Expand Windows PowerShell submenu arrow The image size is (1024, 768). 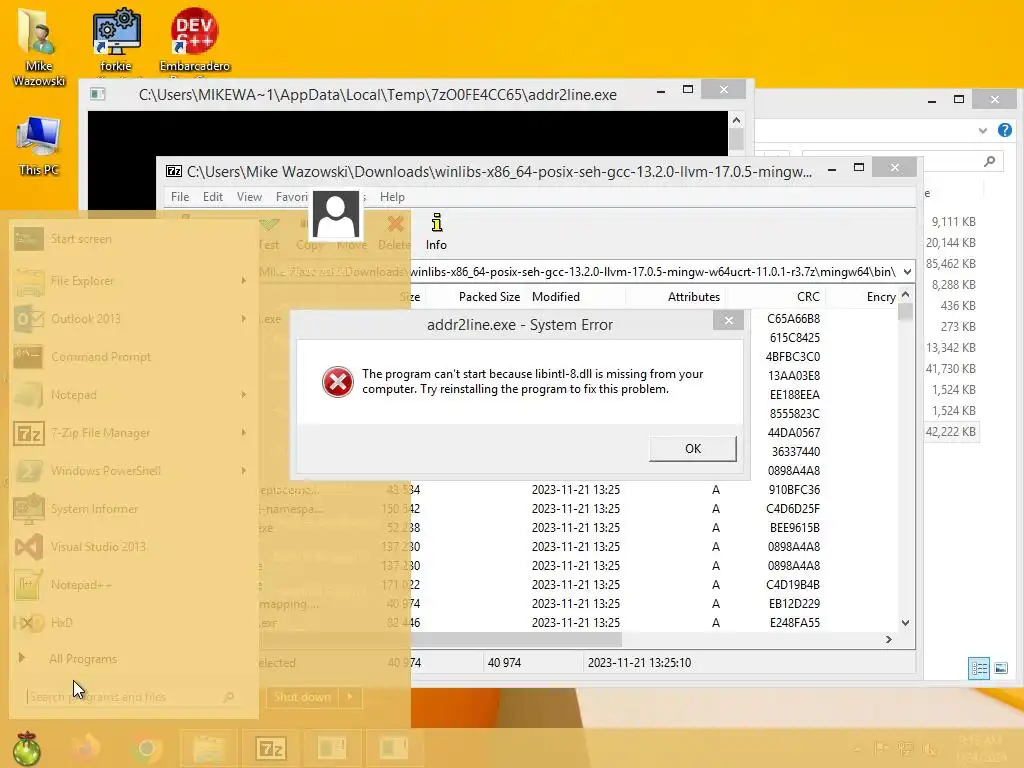244,470
